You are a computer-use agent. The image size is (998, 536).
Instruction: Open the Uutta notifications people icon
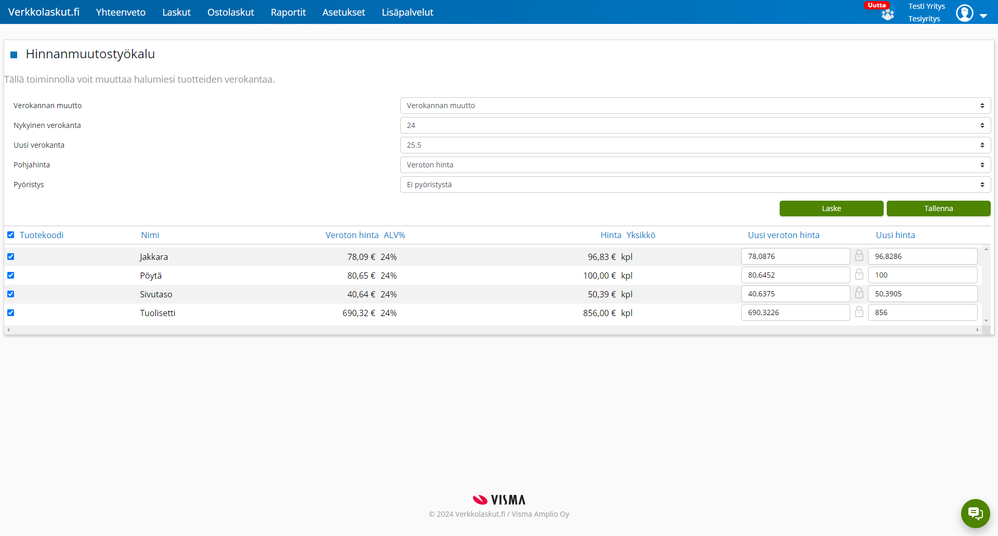click(887, 14)
